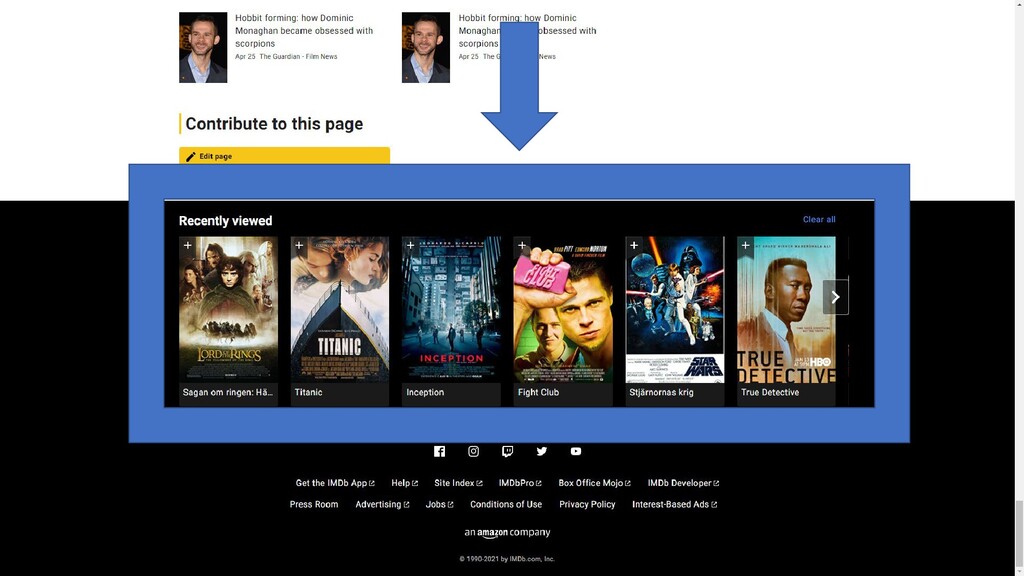Open the Inception title text
Viewport: 1024px width, 576px height.
(425, 392)
